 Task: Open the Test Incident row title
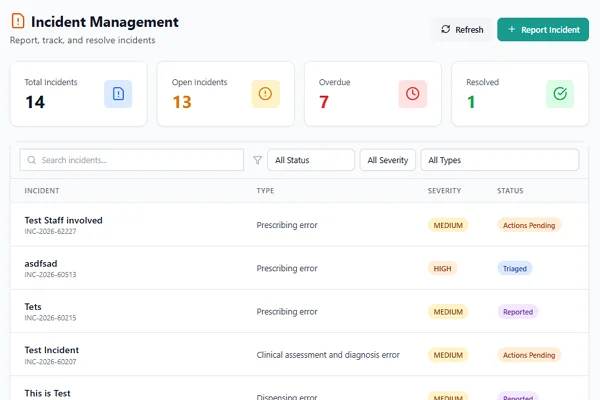click(52, 350)
